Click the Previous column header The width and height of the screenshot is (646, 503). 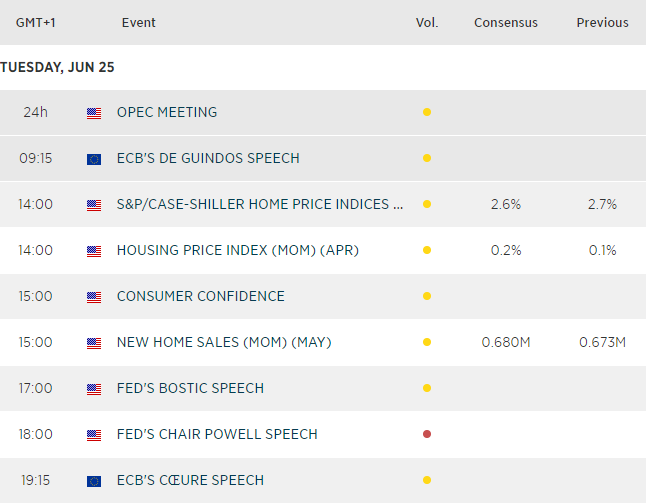pos(602,22)
